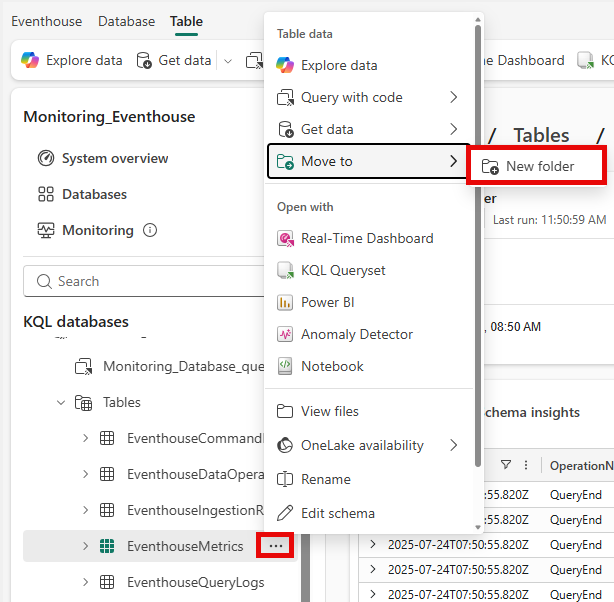Click the Databases grid icon in sidebar

46,194
